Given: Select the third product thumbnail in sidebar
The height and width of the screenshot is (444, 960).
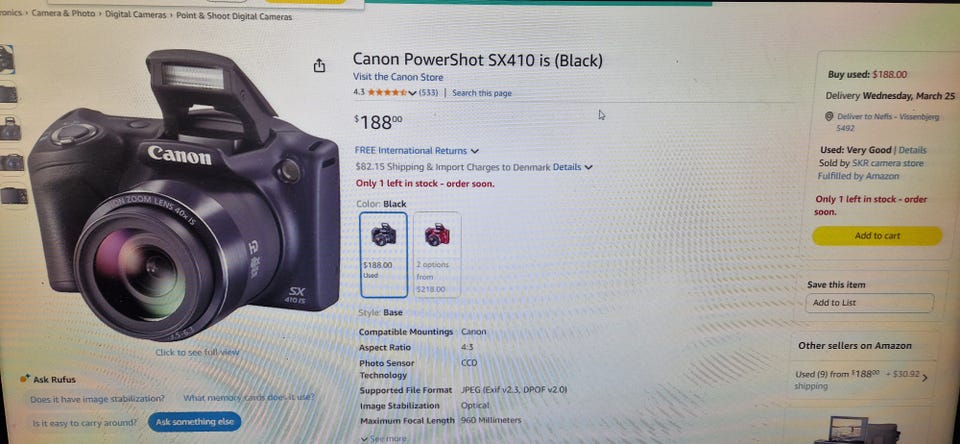Looking at the screenshot, I should point(10,129).
